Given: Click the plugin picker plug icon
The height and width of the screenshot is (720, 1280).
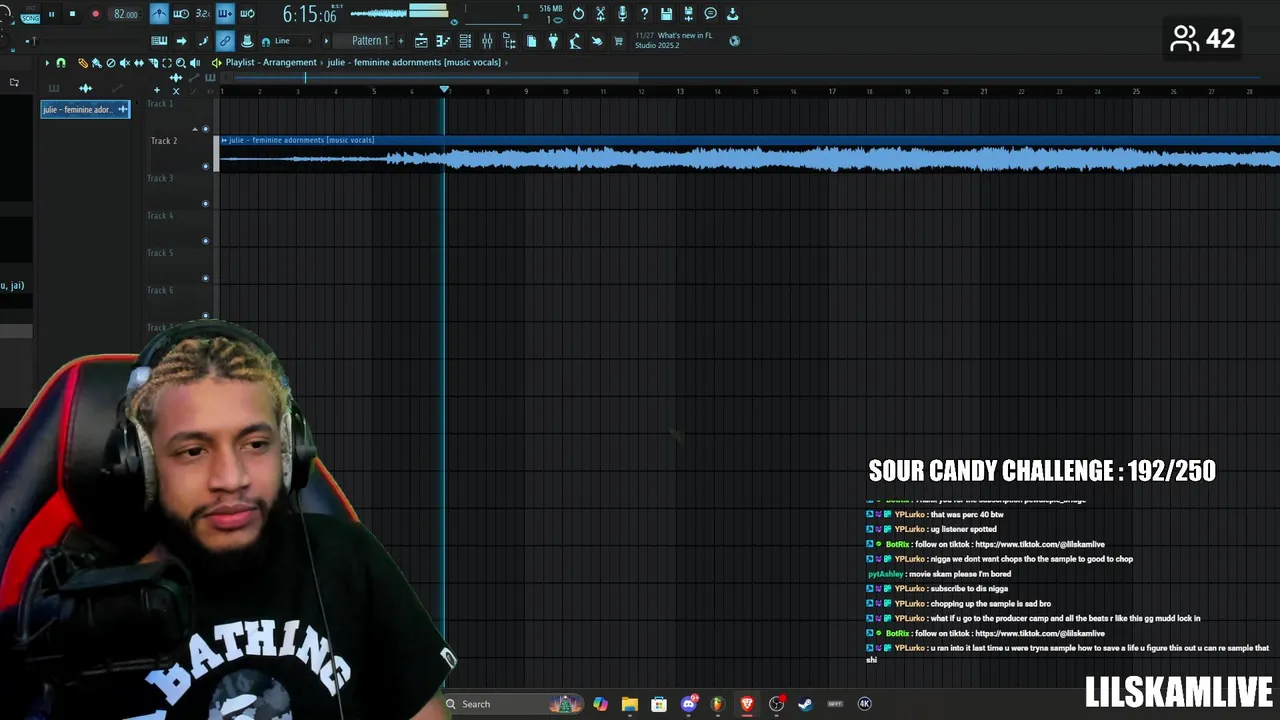Looking at the screenshot, I should (x=553, y=41).
